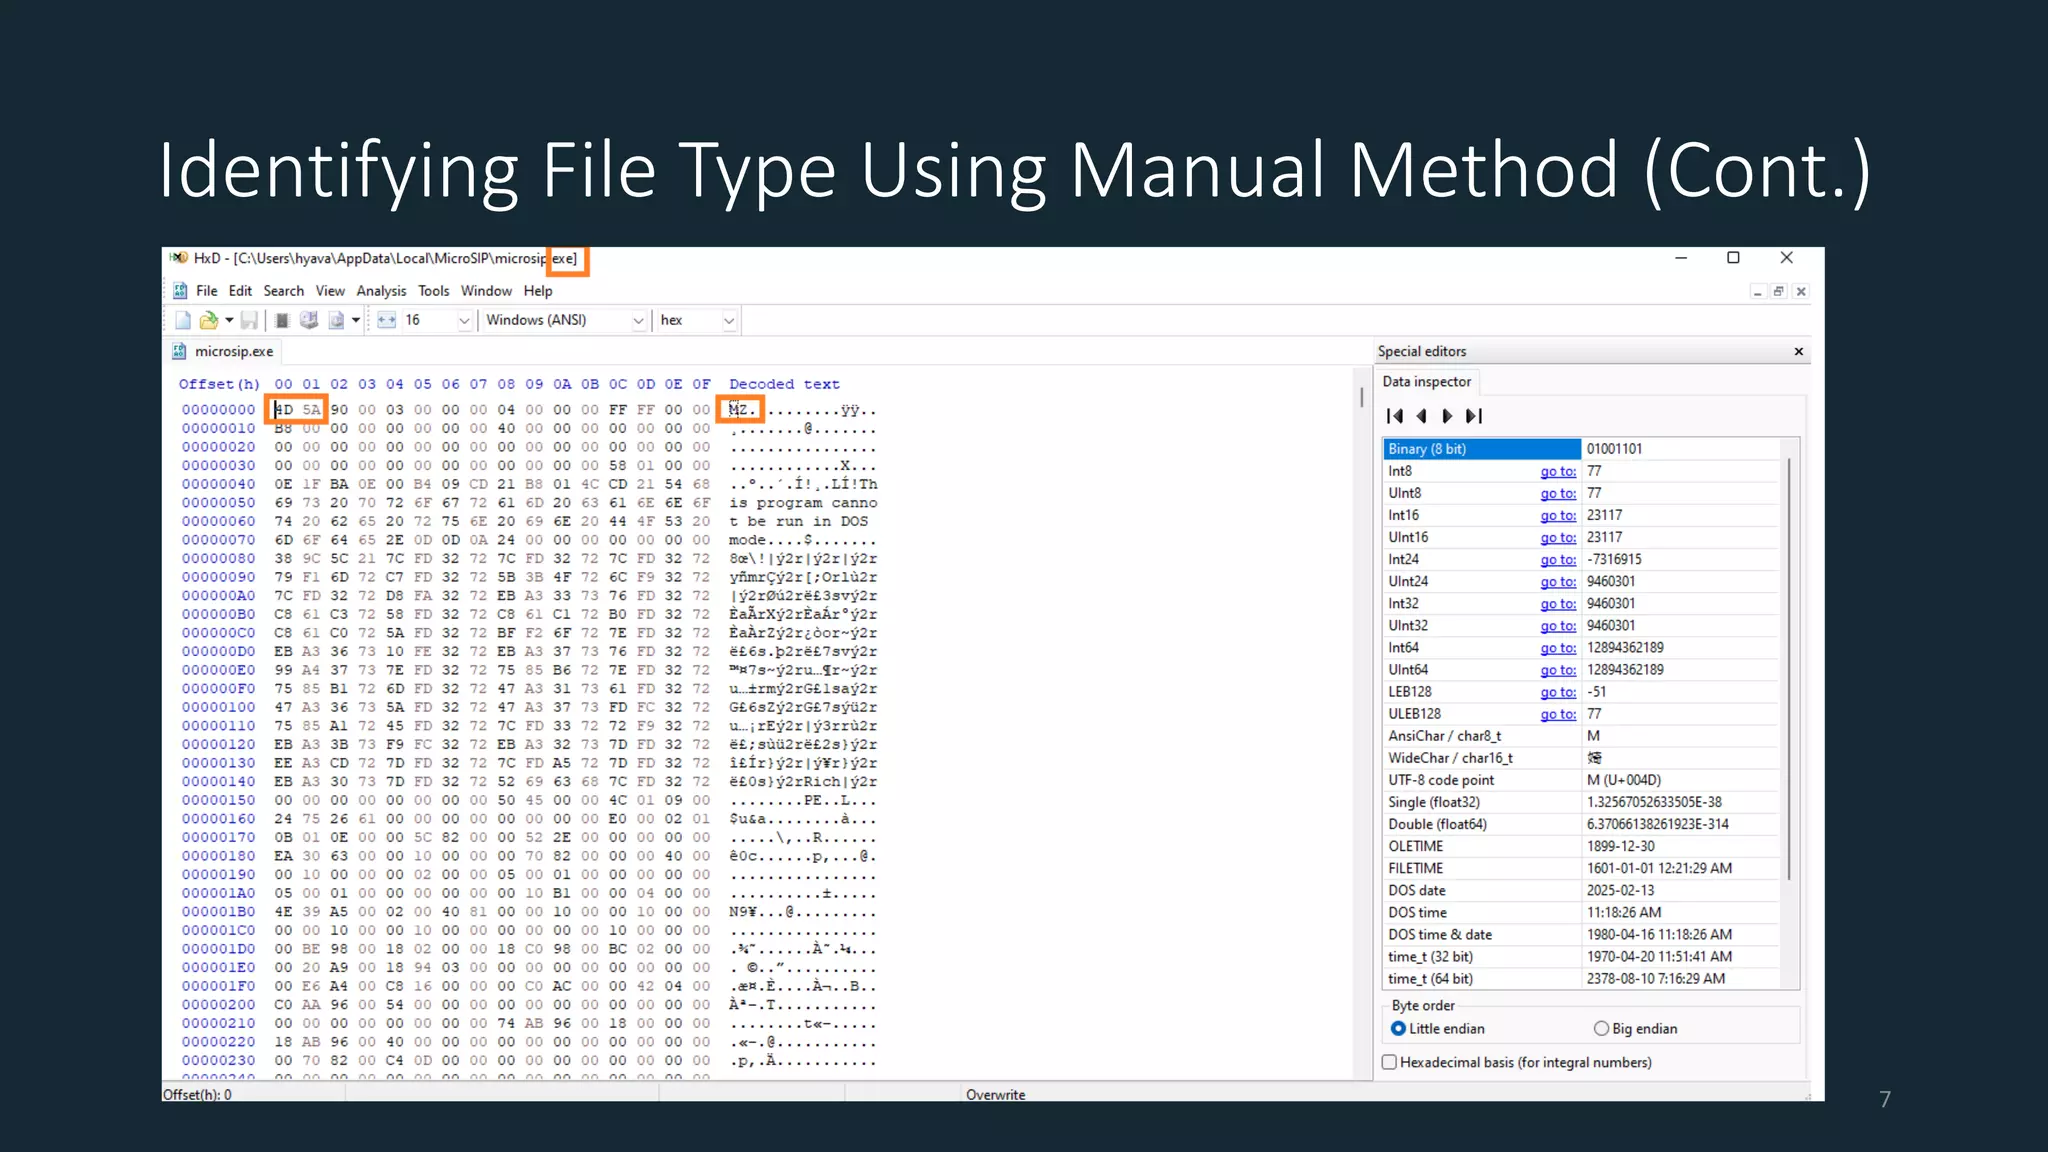Jump to last byte in Data inspector
This screenshot has width=2048, height=1152.
tap(1474, 416)
